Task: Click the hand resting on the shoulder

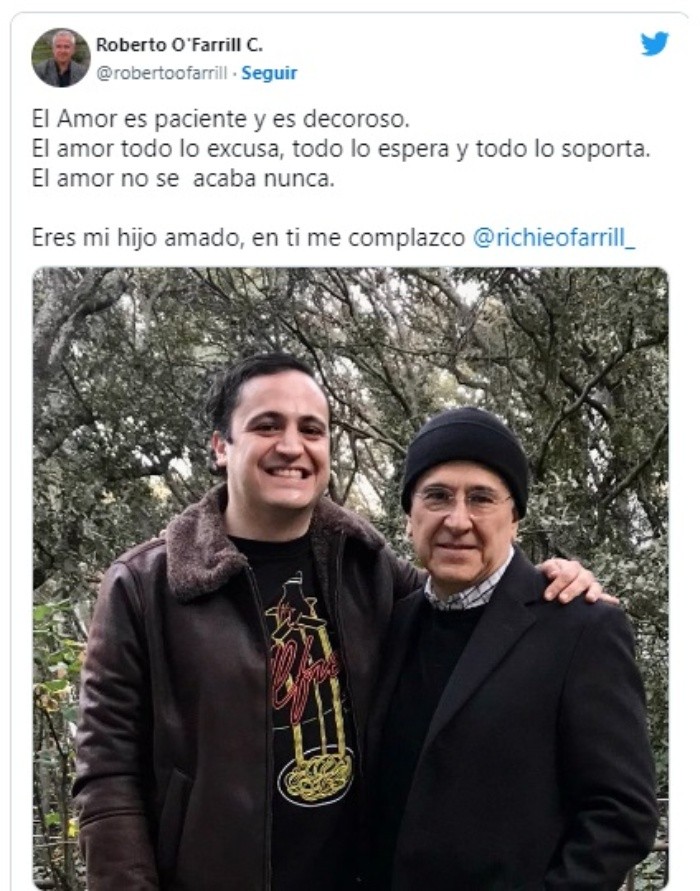Action: 574,581
